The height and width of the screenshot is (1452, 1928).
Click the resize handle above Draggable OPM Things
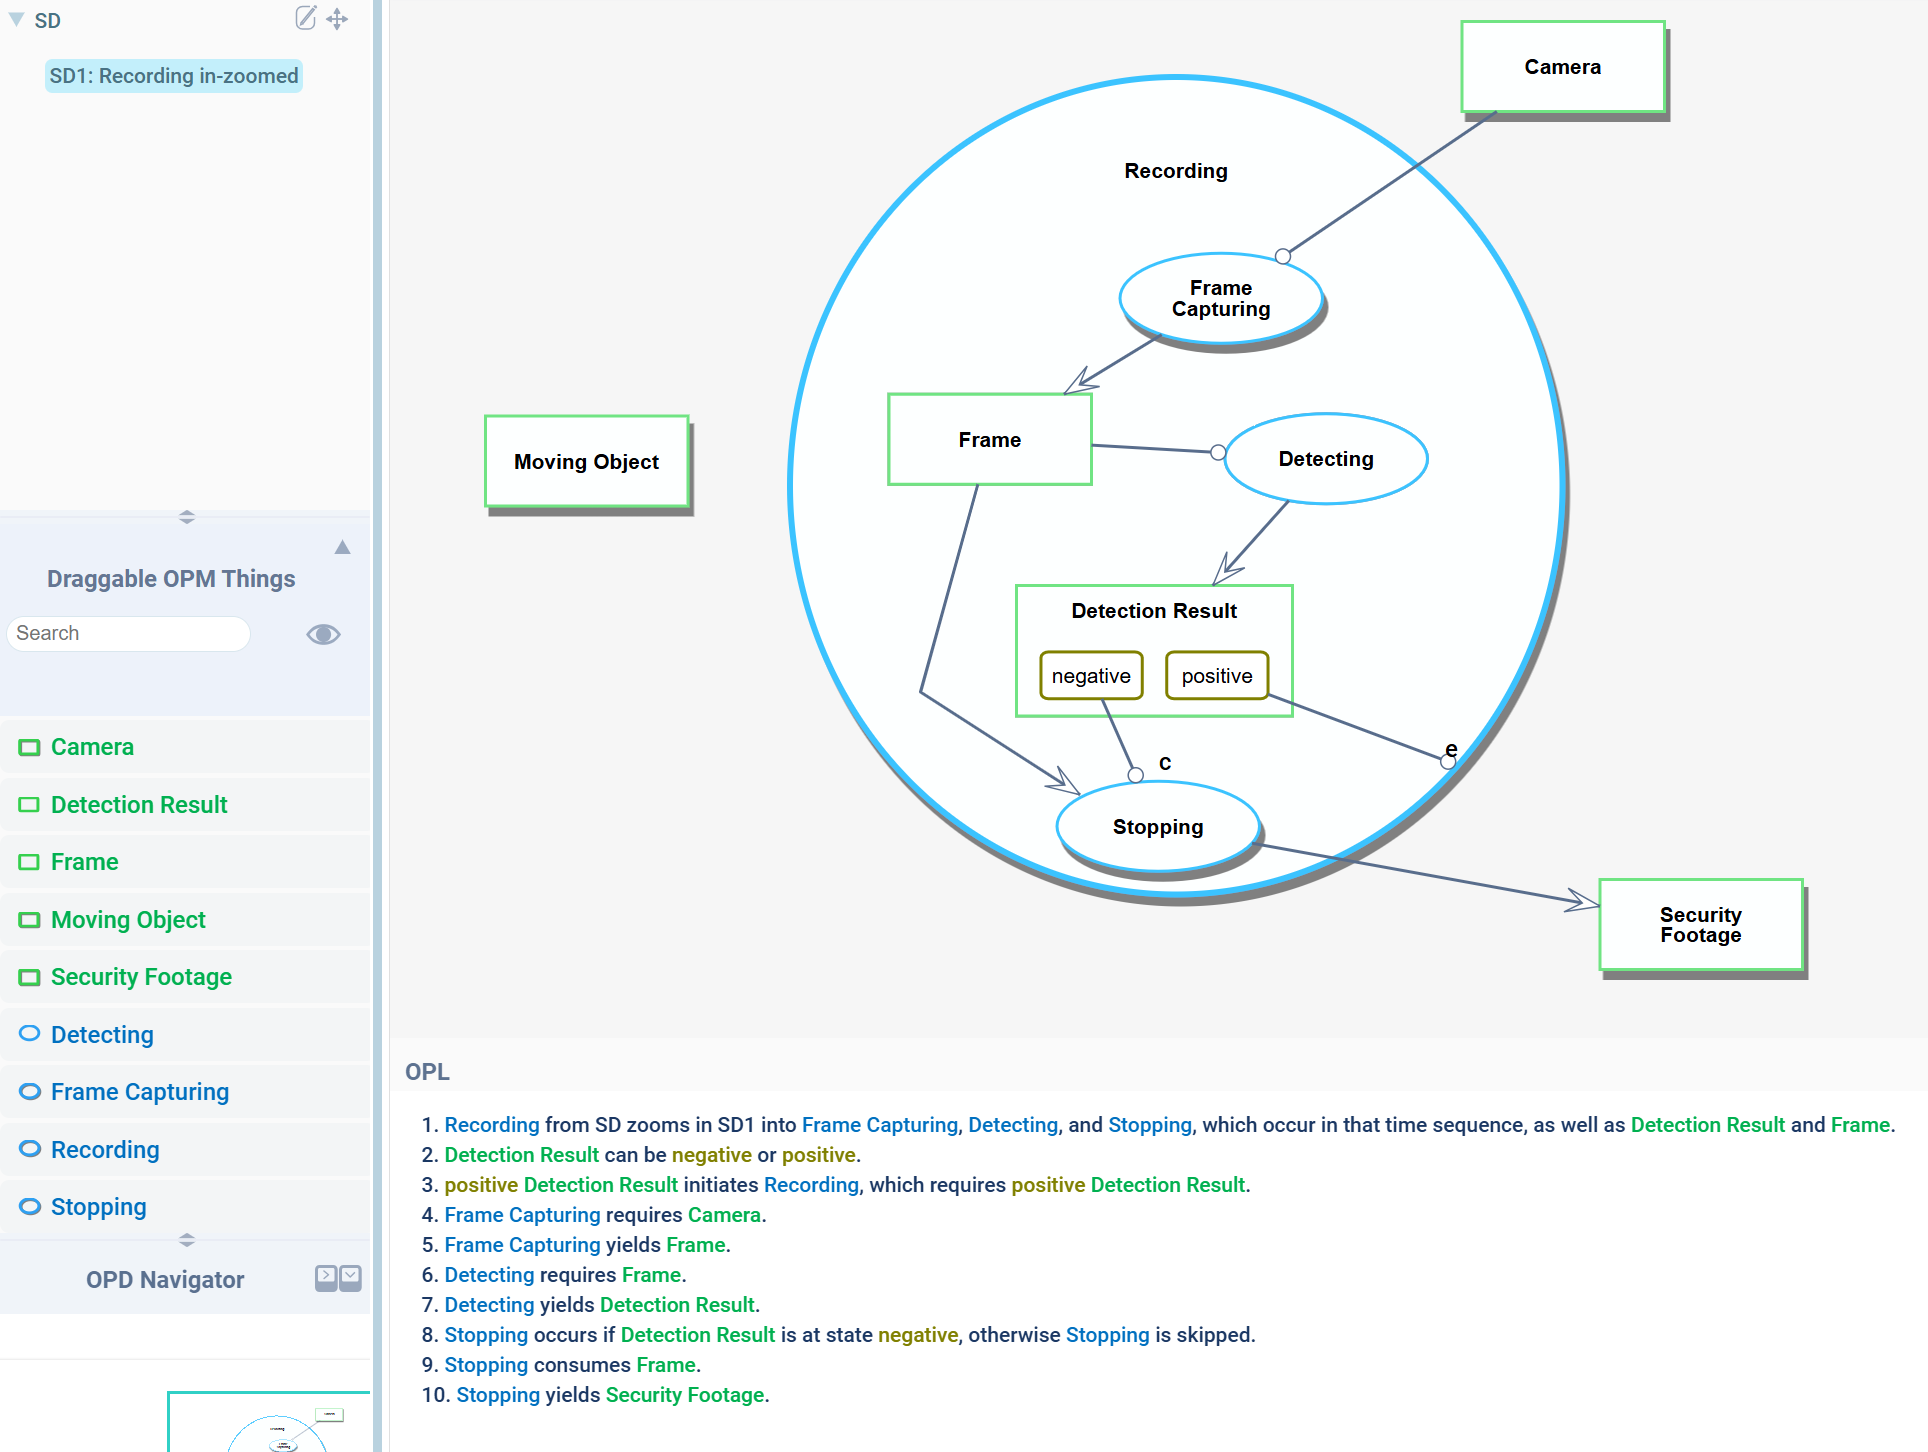(x=186, y=517)
